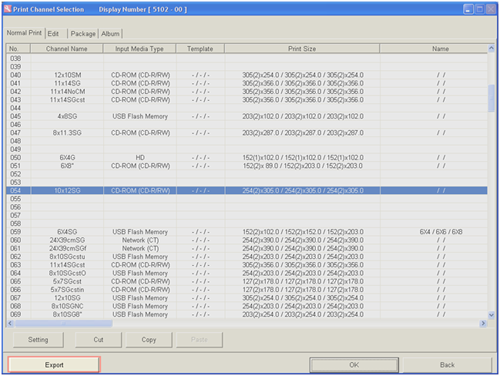
Task: Click row number 063
Action: 15,265
